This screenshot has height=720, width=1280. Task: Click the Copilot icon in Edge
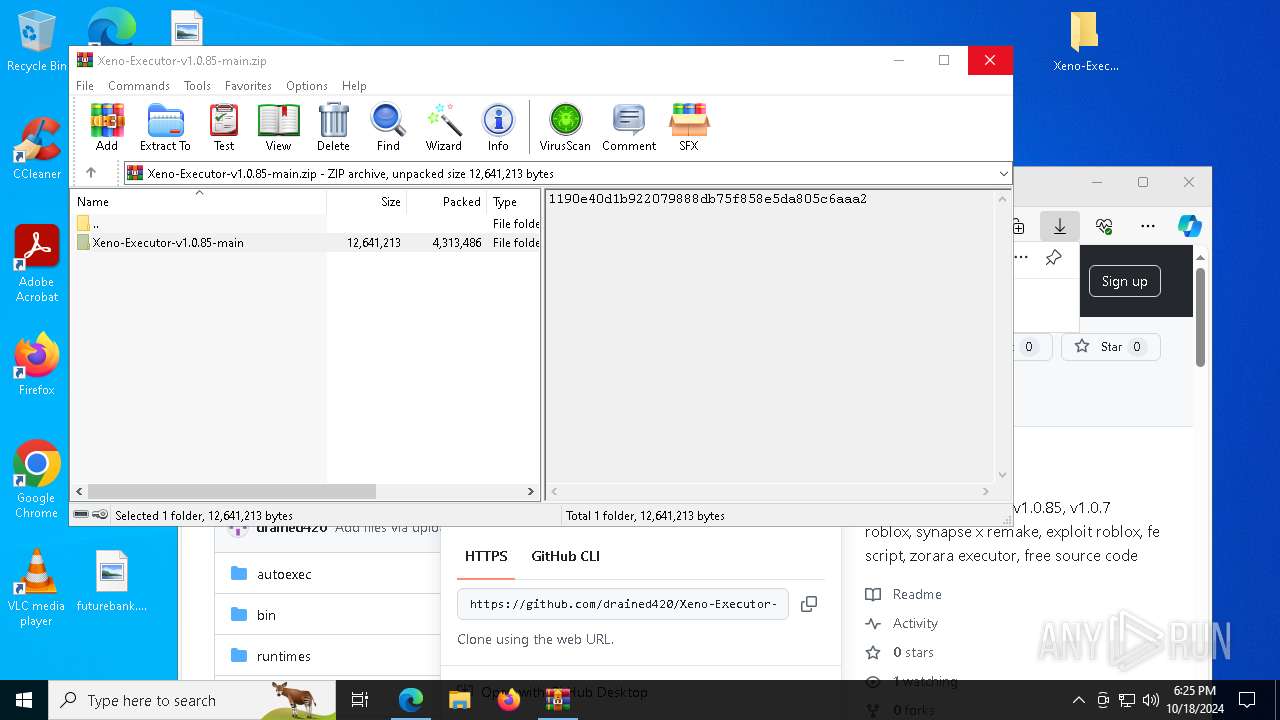[1189, 226]
